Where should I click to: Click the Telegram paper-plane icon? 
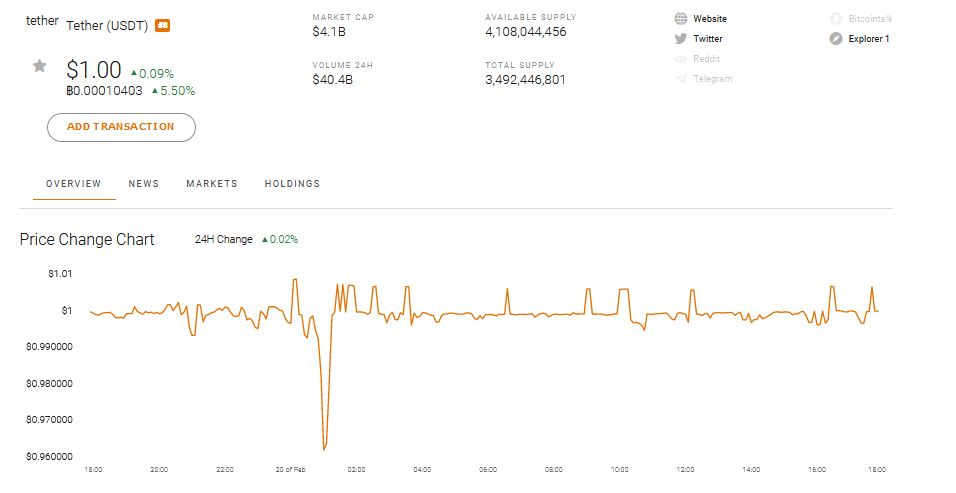680,79
